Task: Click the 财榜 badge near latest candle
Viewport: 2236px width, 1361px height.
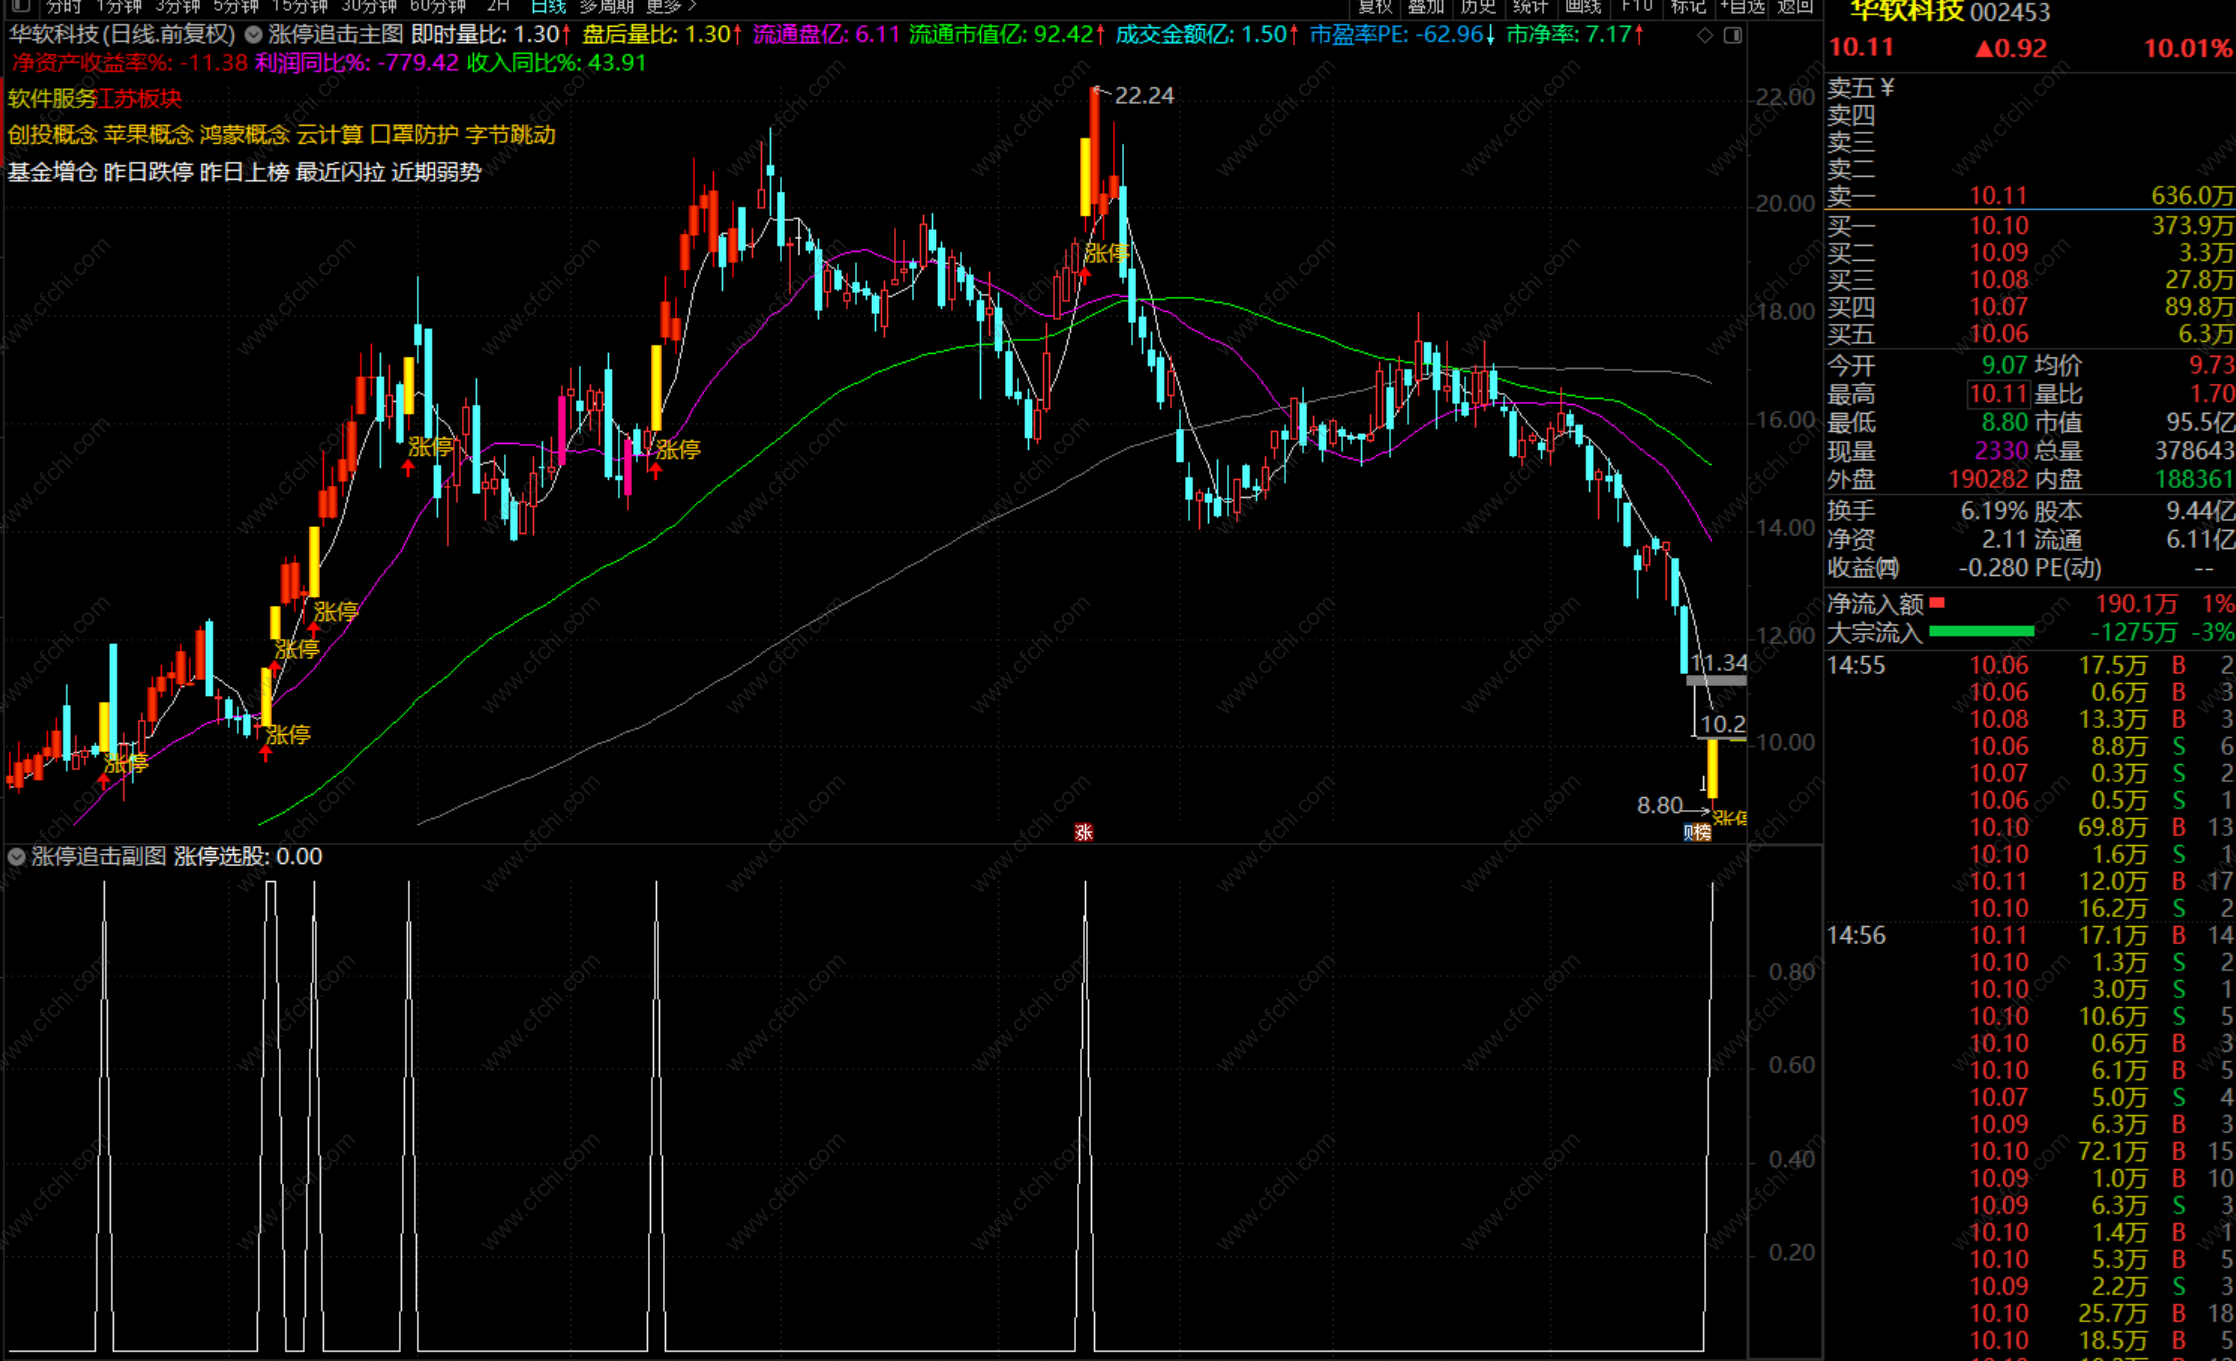Action: [x=1697, y=832]
